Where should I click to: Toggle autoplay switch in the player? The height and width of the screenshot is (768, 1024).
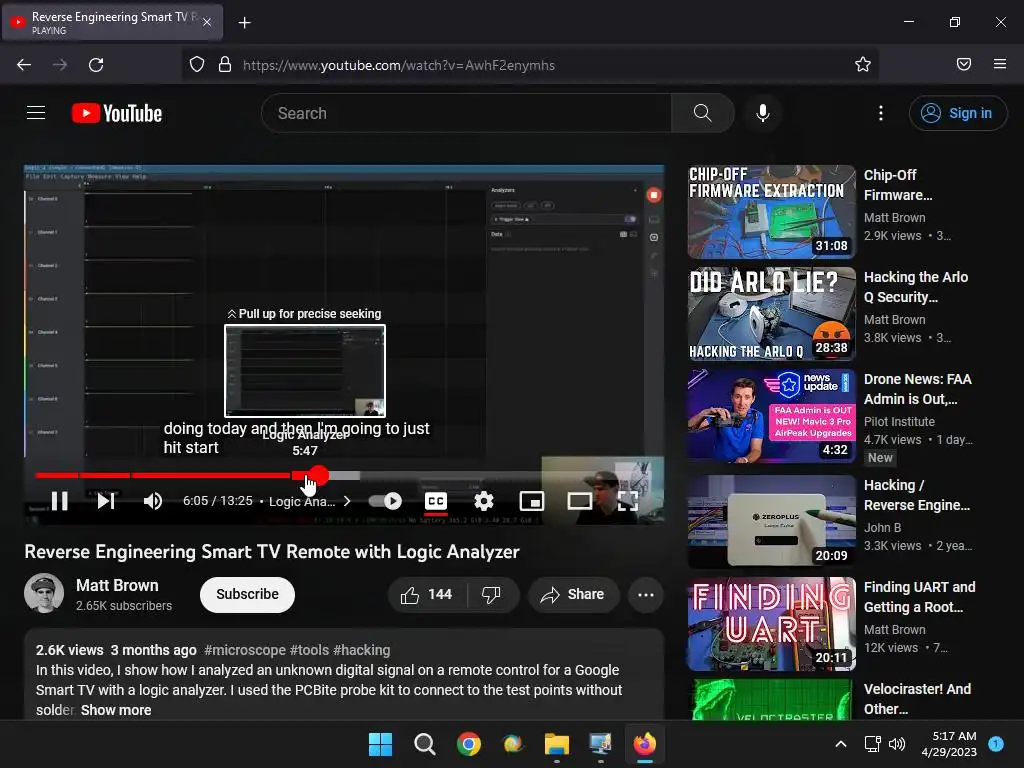pyautogui.click(x=385, y=501)
